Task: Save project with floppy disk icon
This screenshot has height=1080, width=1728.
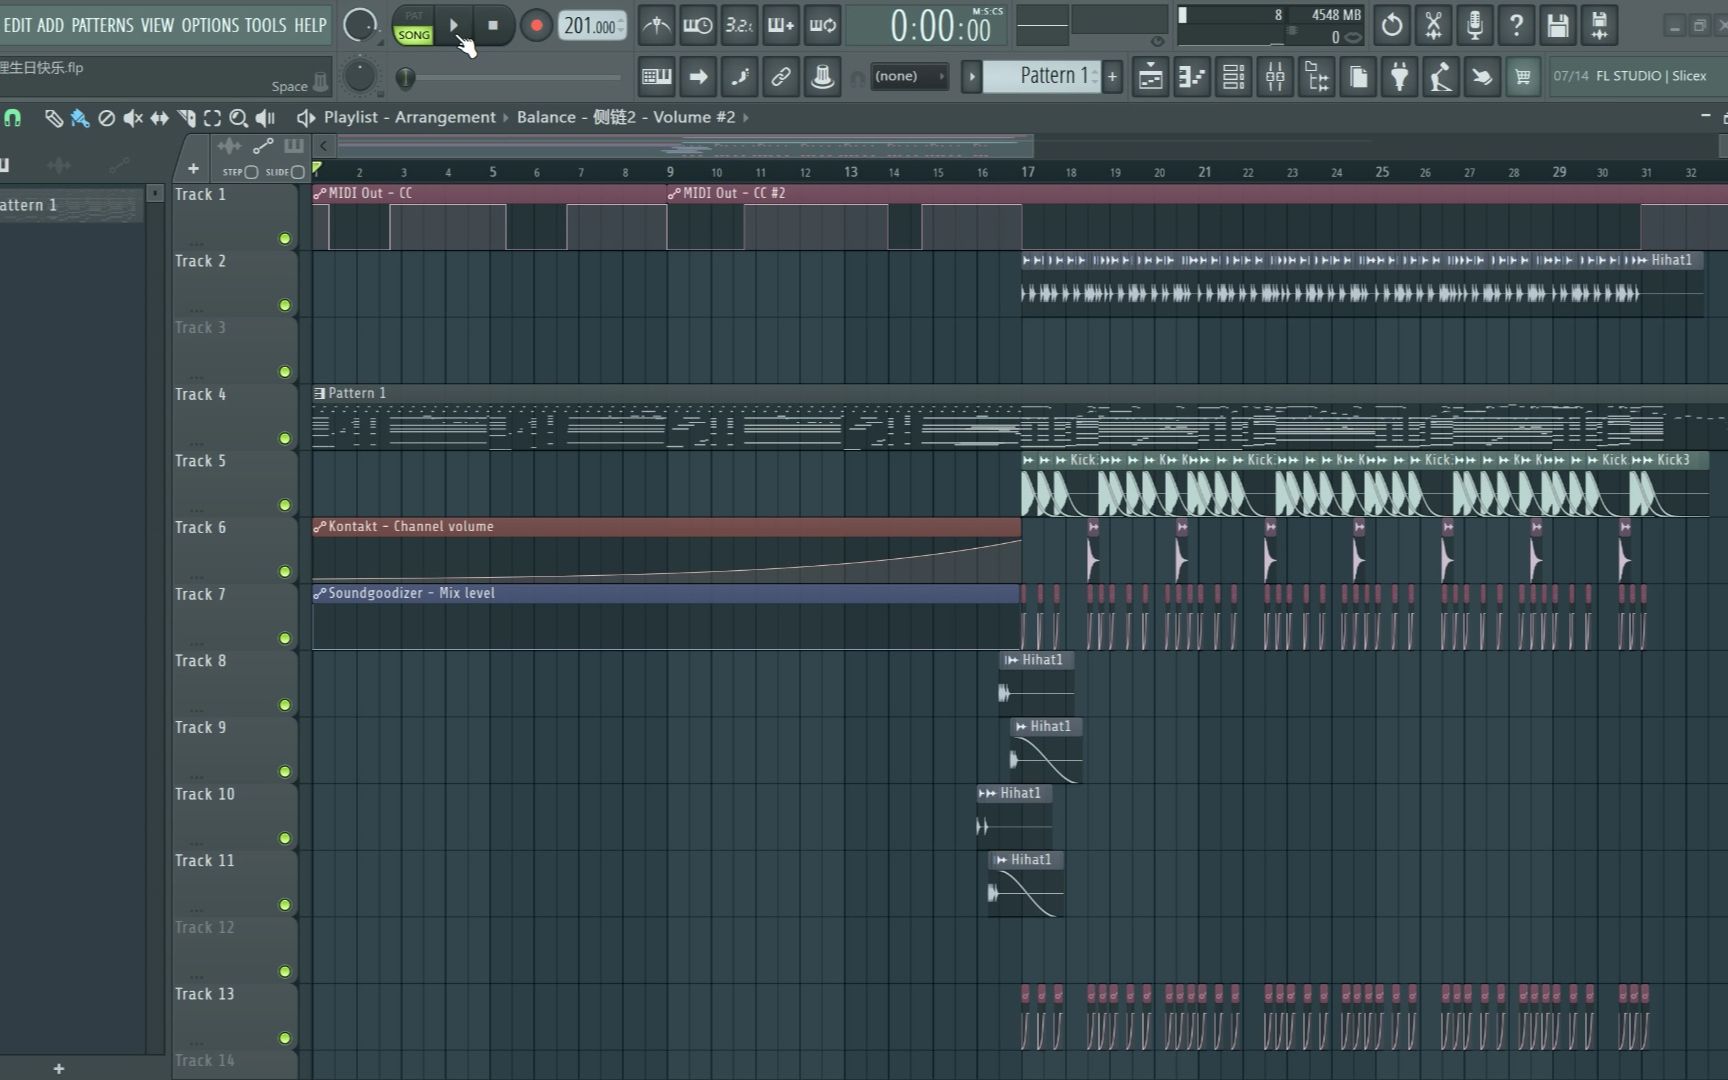Action: (x=1558, y=25)
